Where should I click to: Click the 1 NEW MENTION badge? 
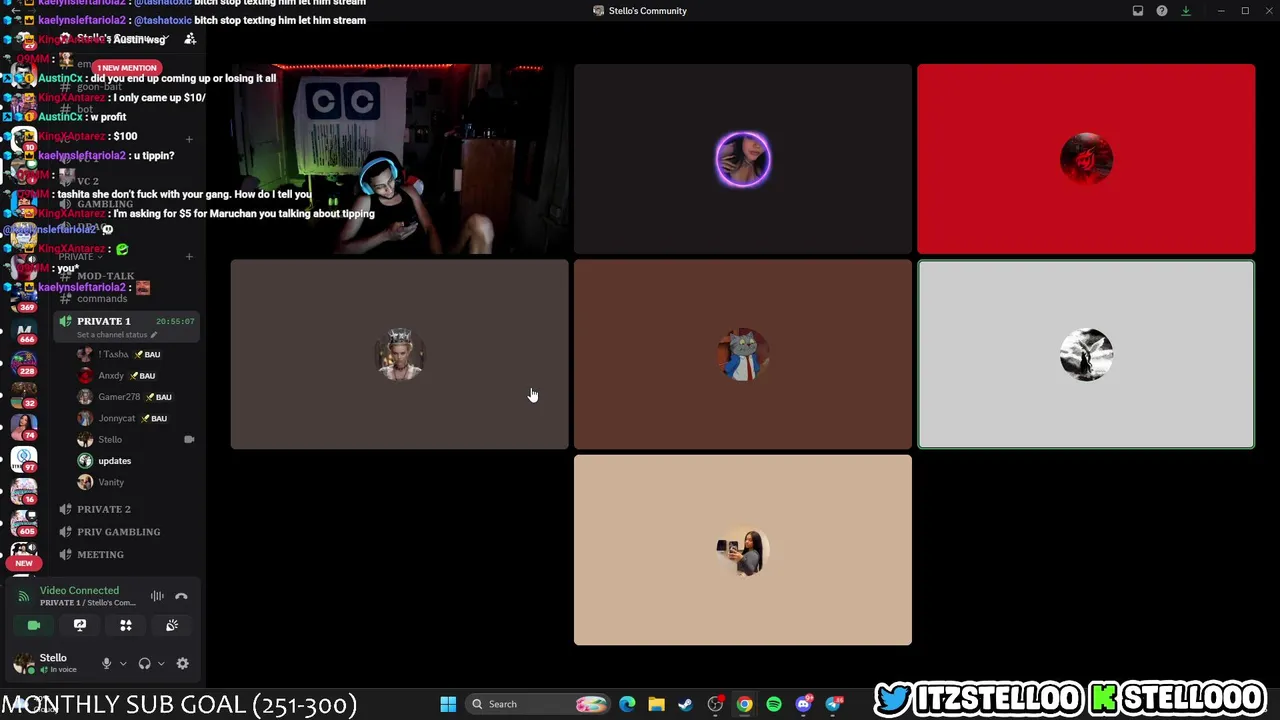coord(127,67)
